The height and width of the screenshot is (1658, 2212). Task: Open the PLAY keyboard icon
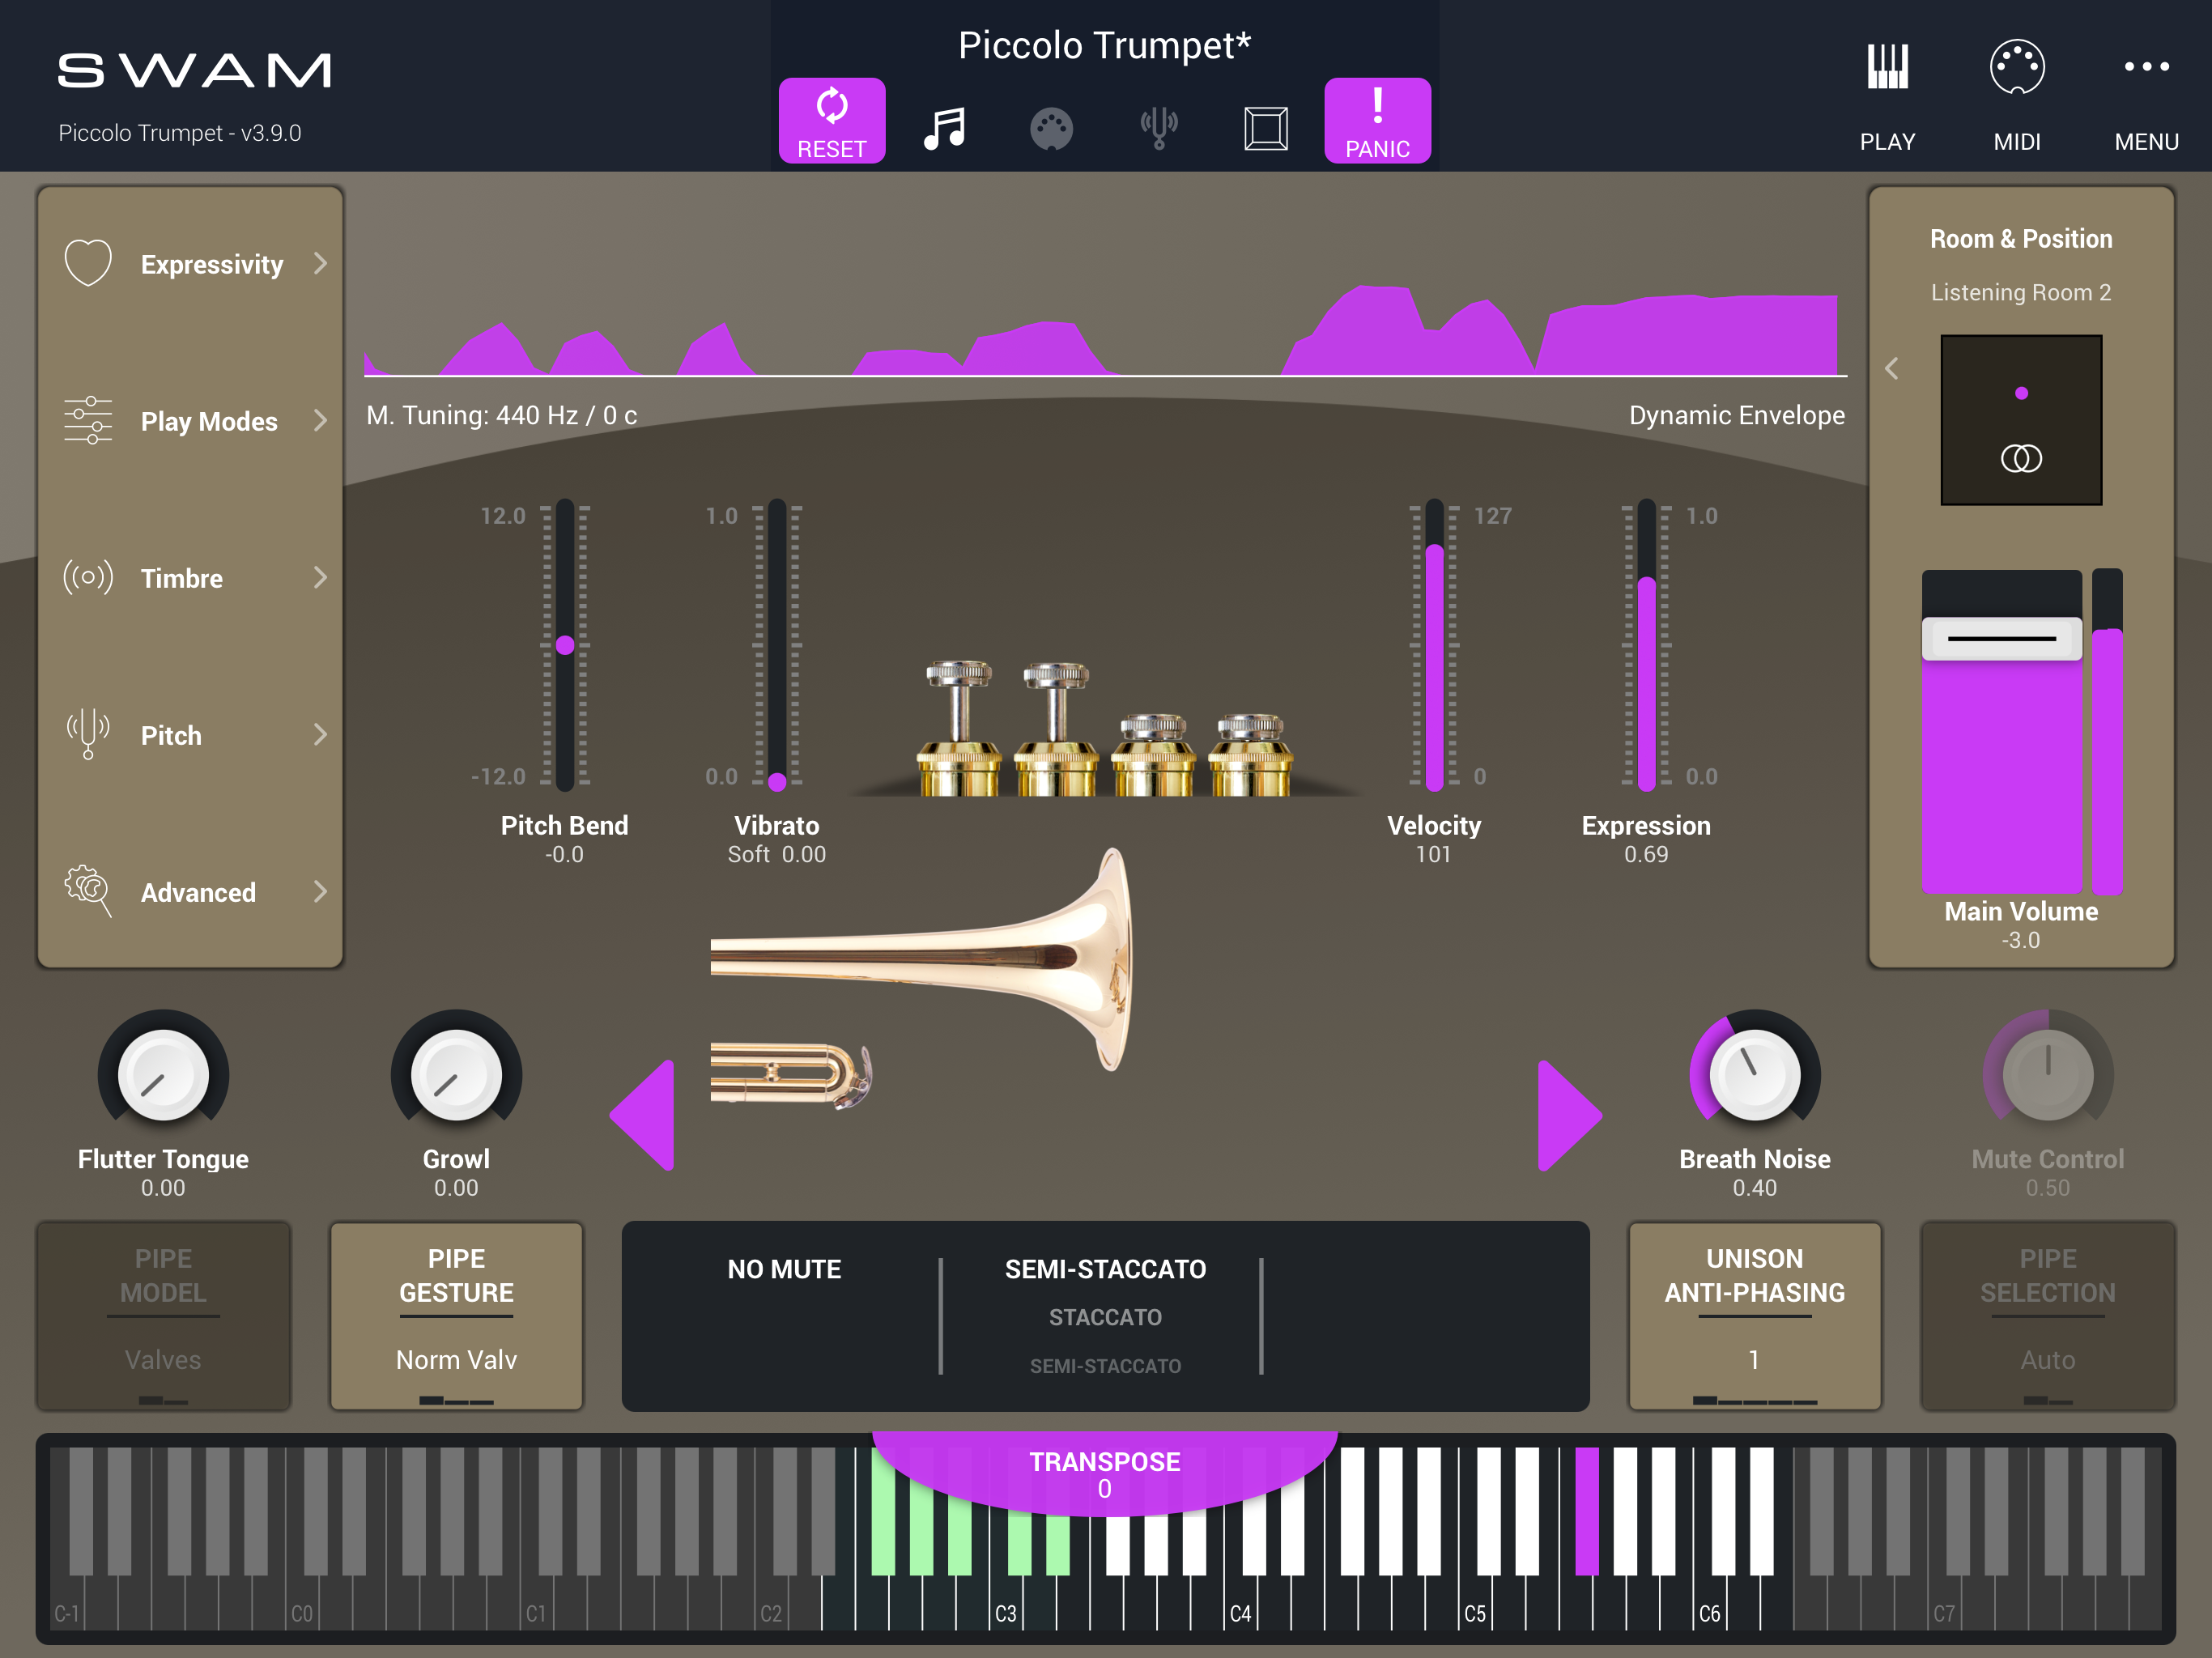(x=1887, y=67)
